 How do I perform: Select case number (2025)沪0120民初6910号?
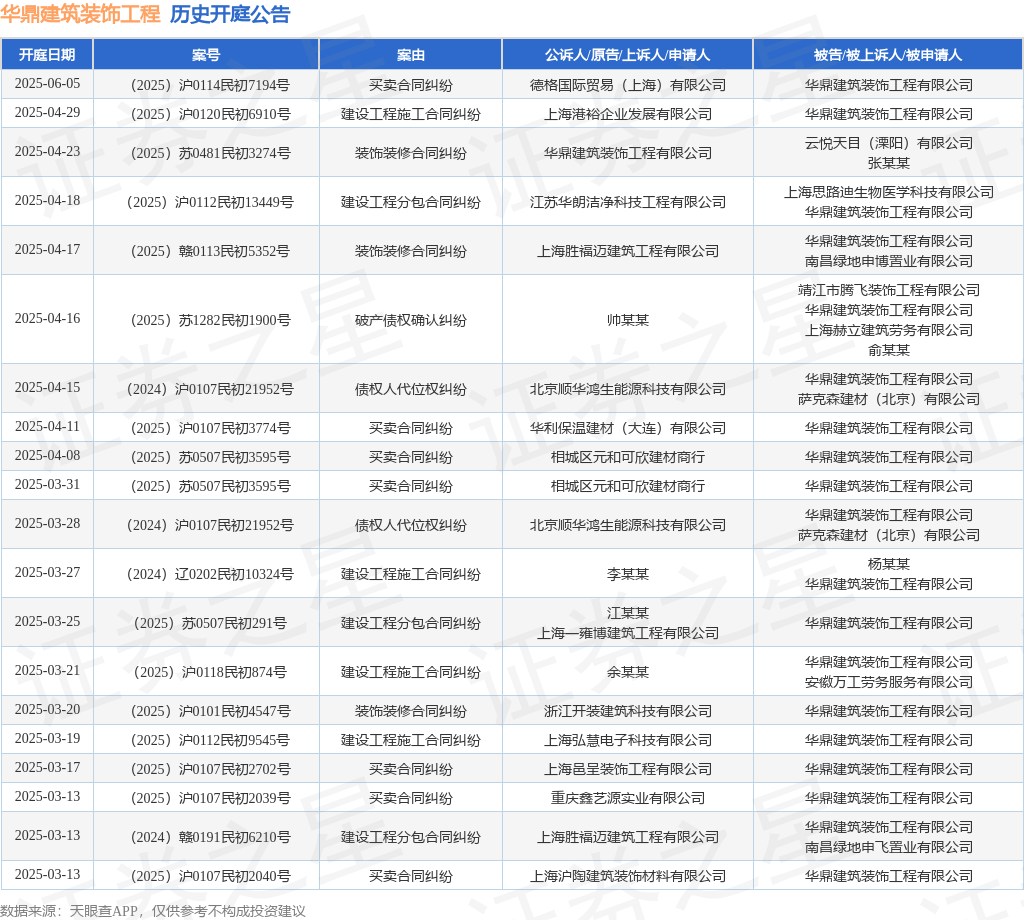(210, 114)
